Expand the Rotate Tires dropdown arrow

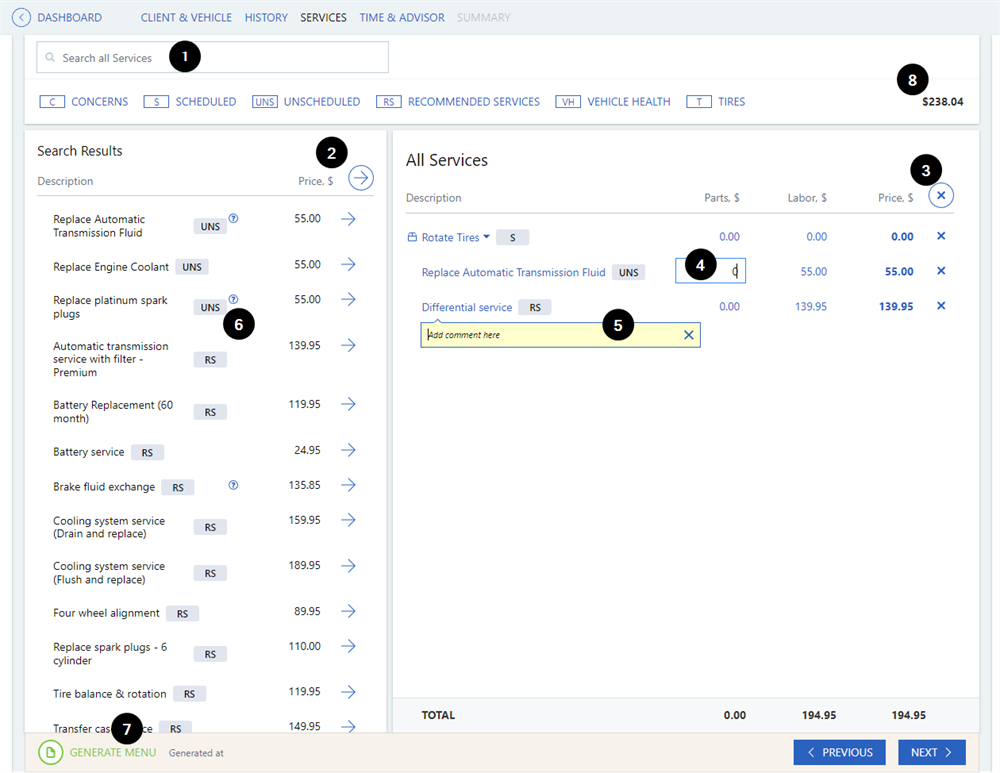487,237
